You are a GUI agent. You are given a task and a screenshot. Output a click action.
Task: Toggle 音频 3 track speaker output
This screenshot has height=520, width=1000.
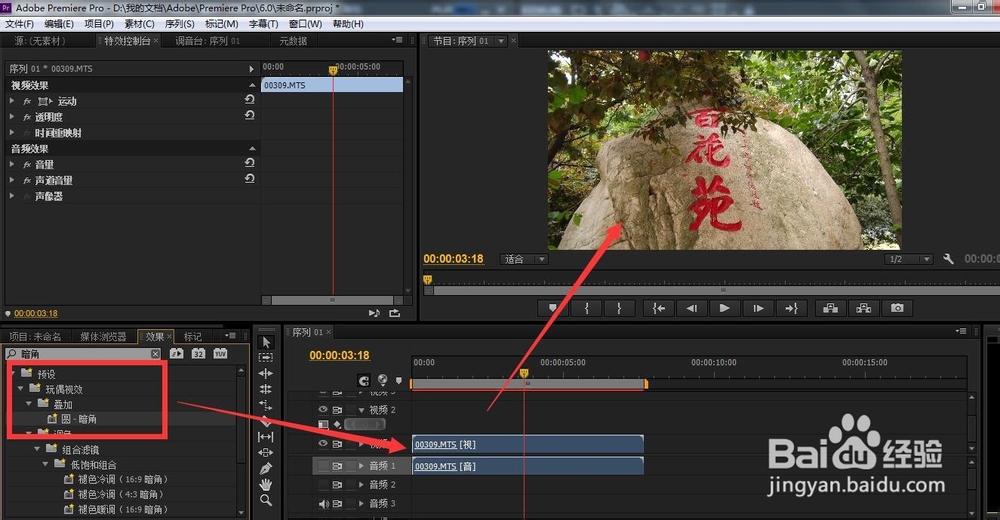tap(323, 503)
